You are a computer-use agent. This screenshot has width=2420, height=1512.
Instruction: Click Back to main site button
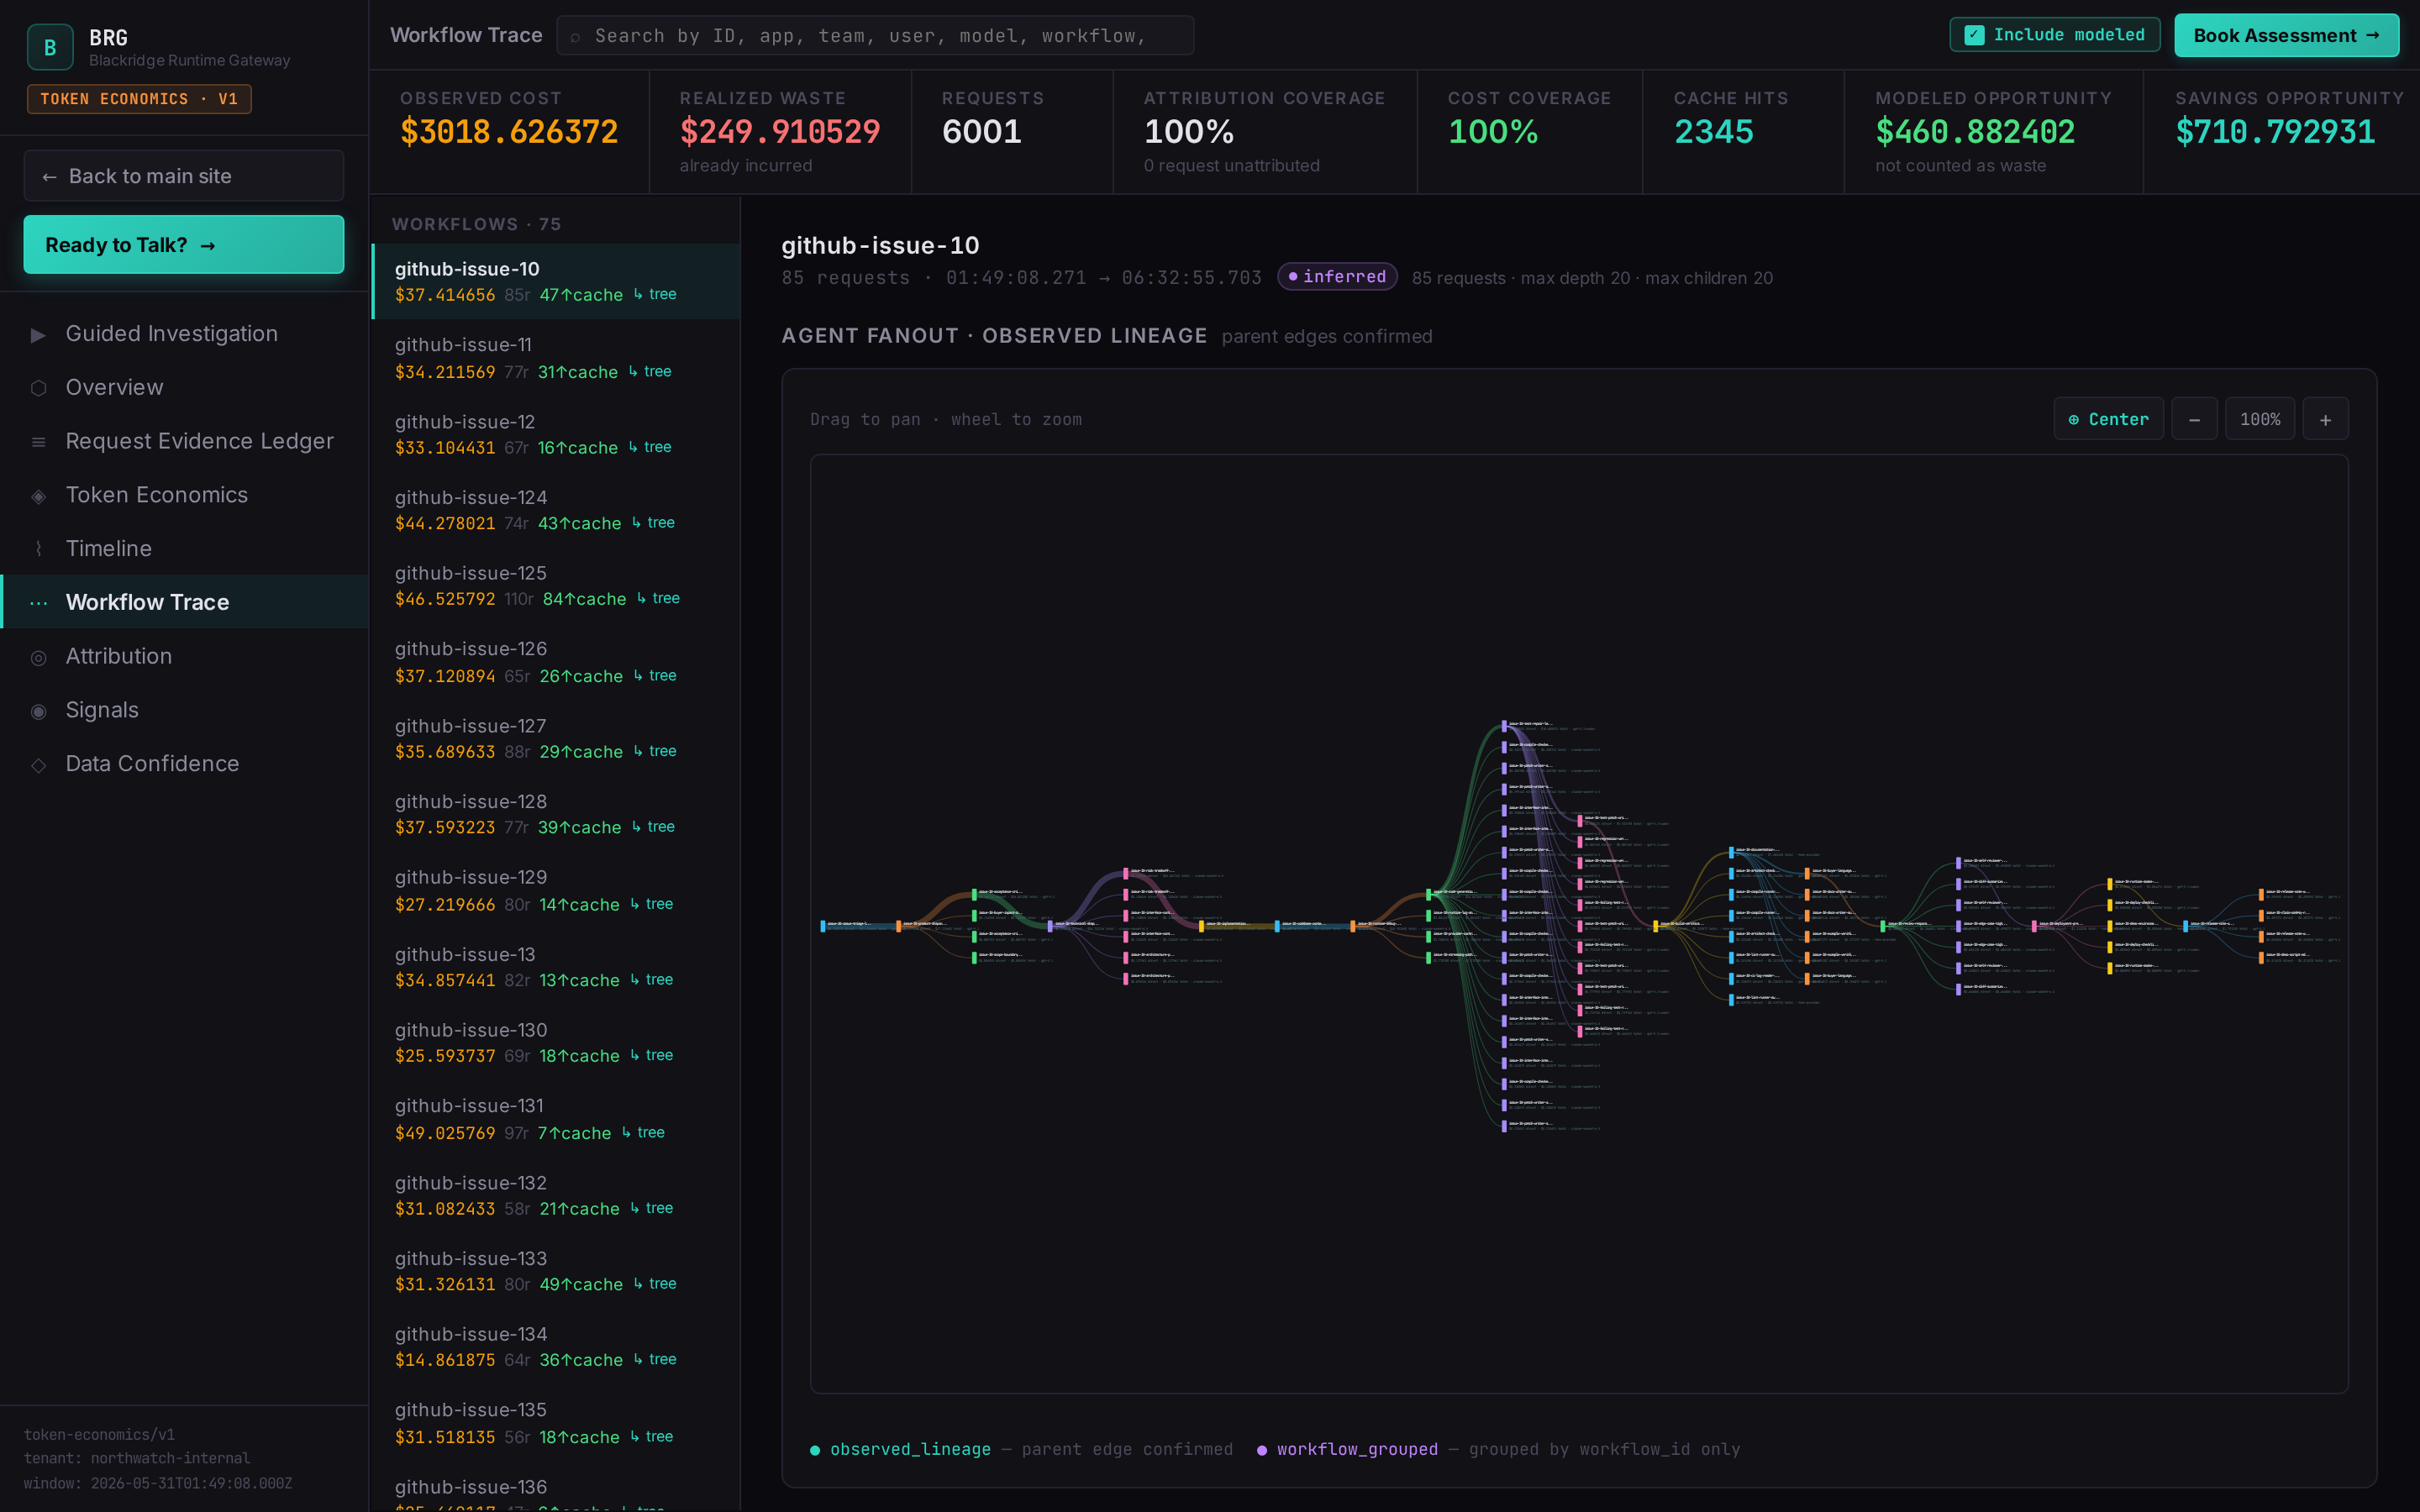coord(184,176)
